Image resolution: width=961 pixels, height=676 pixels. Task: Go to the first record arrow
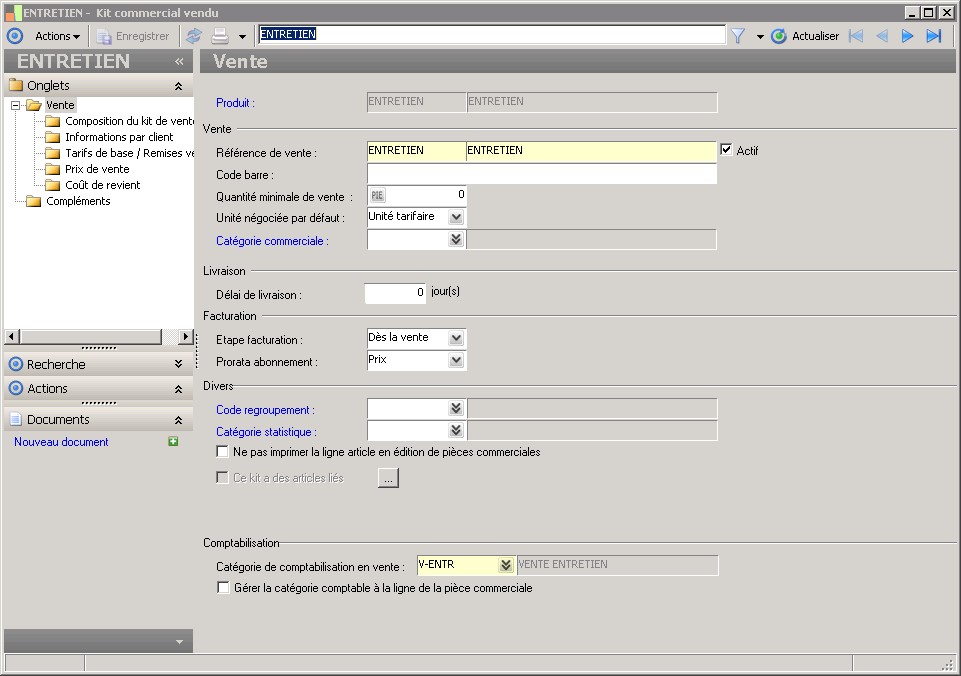point(856,36)
